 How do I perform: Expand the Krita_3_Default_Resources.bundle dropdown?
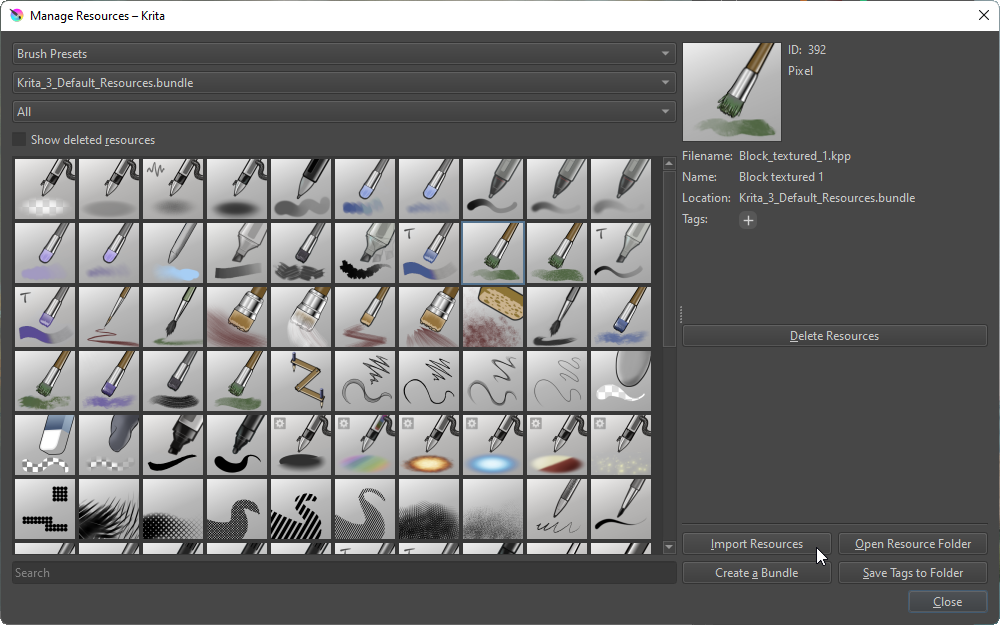coord(343,83)
